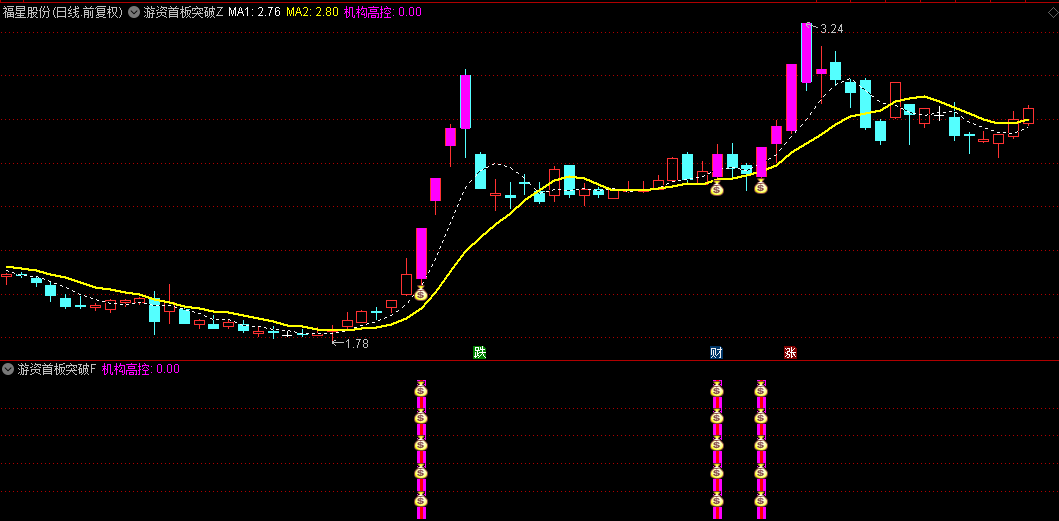
Task: Click bottom money bag in leftmost lower-panel column
Action: click(x=421, y=499)
